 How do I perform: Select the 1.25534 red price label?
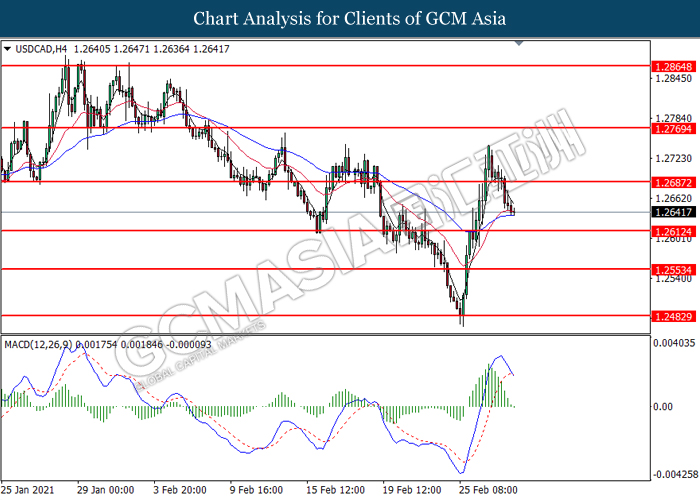point(673,270)
